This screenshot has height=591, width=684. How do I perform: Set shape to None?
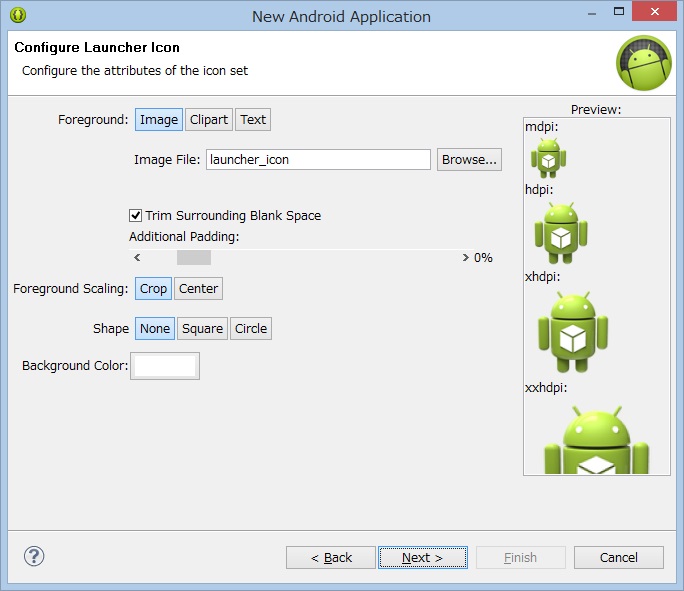point(154,328)
